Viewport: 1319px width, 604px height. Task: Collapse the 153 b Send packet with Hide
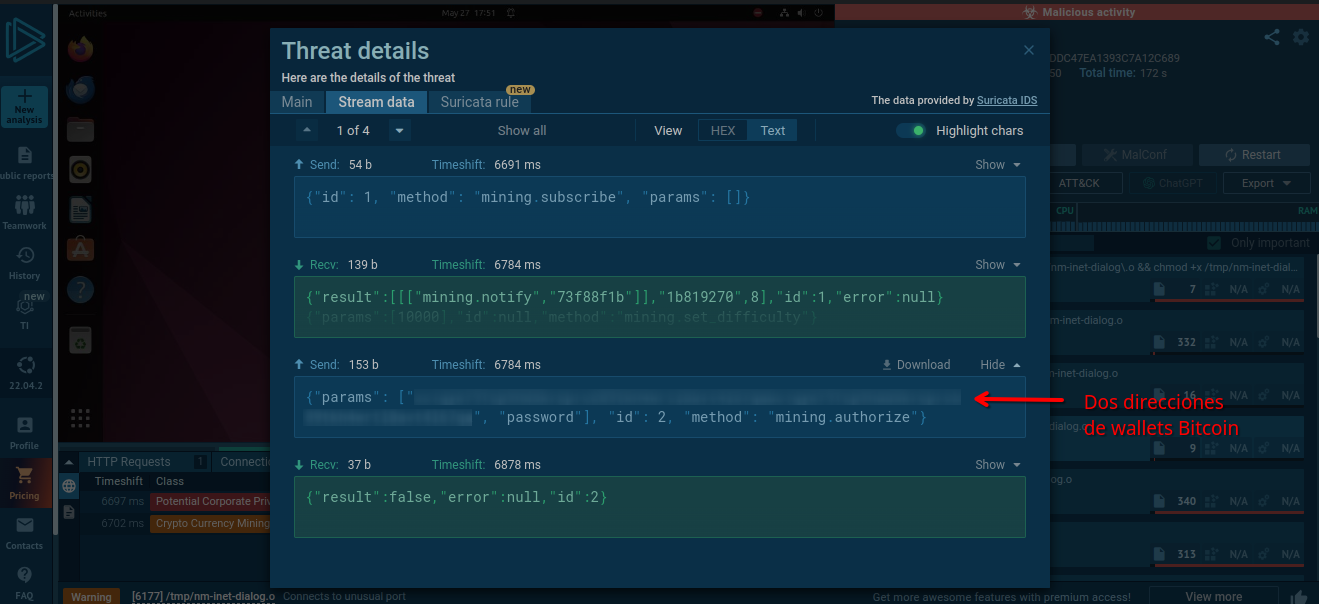coord(1000,365)
